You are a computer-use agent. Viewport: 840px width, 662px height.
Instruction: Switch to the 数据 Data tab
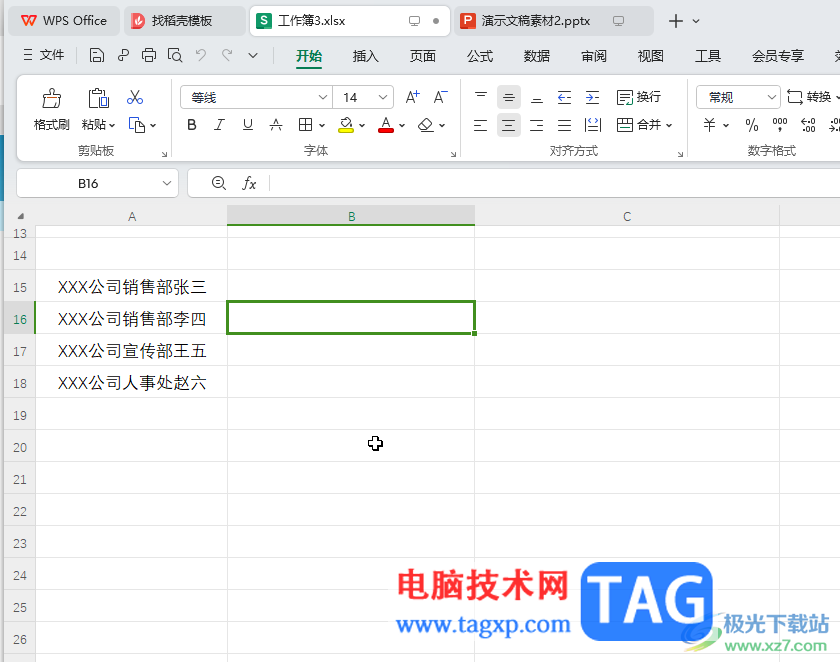pos(537,56)
